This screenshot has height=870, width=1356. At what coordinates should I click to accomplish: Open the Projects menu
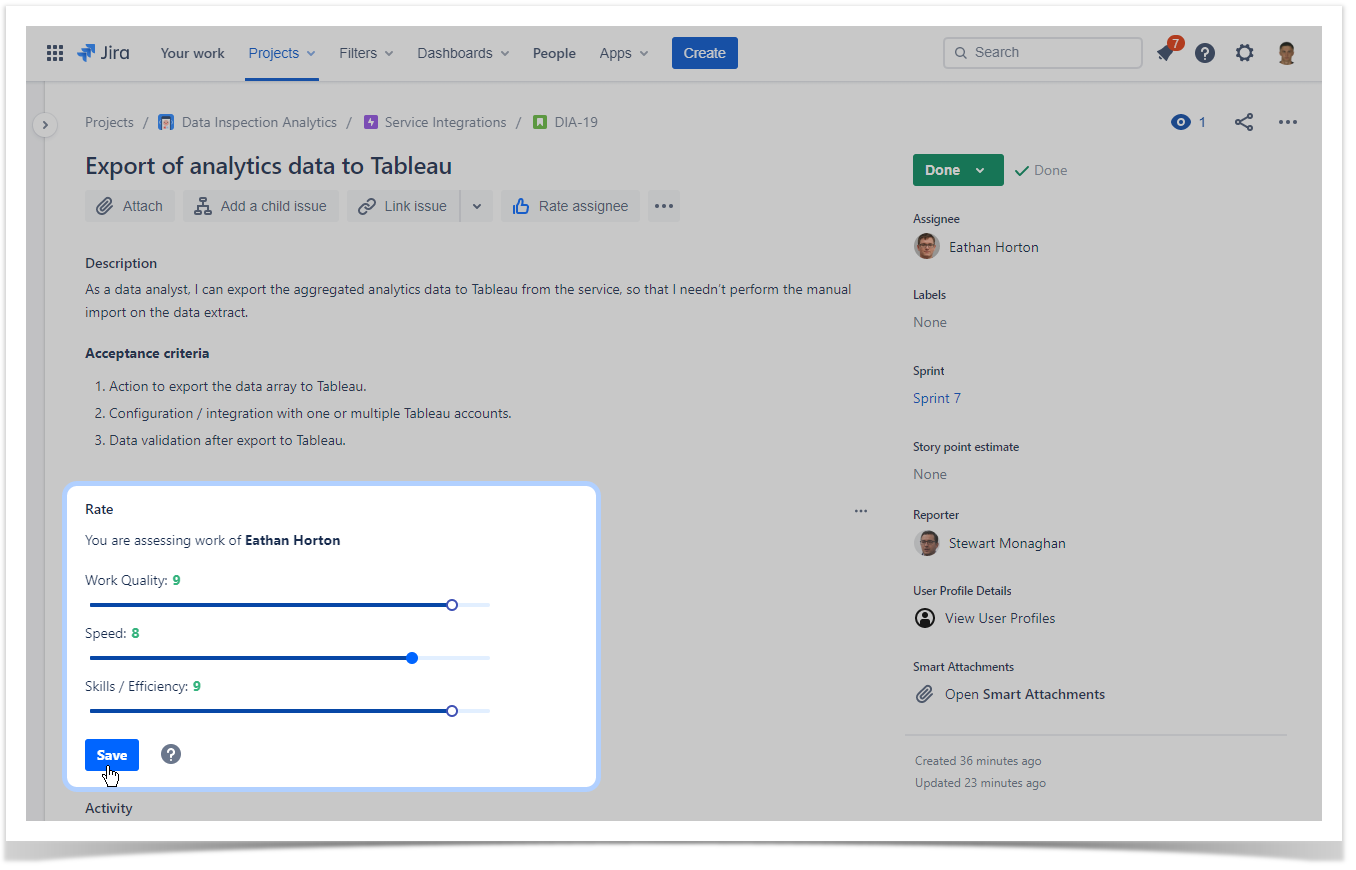282,53
